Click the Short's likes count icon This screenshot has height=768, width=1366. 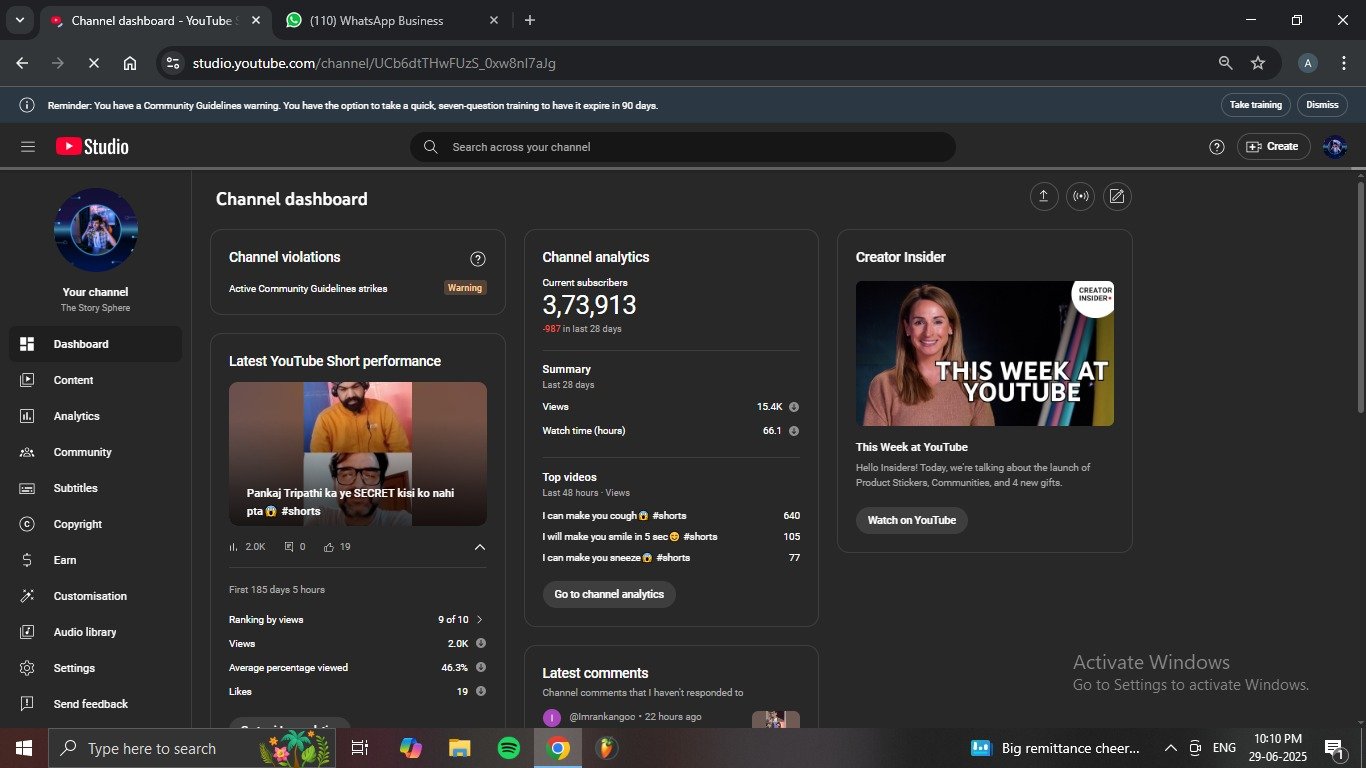329,547
